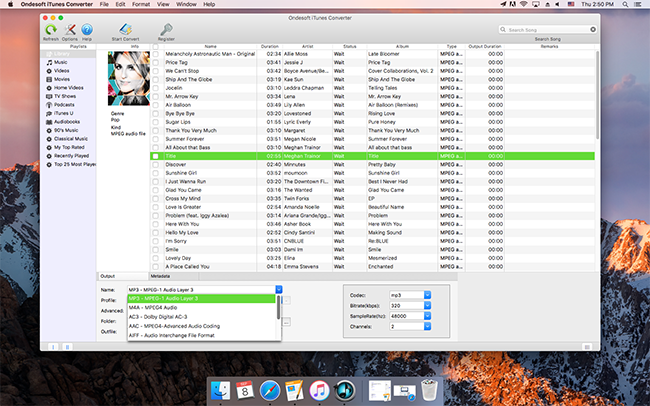
Task: Check the highlighted Title song checkbox
Action: tap(155, 156)
